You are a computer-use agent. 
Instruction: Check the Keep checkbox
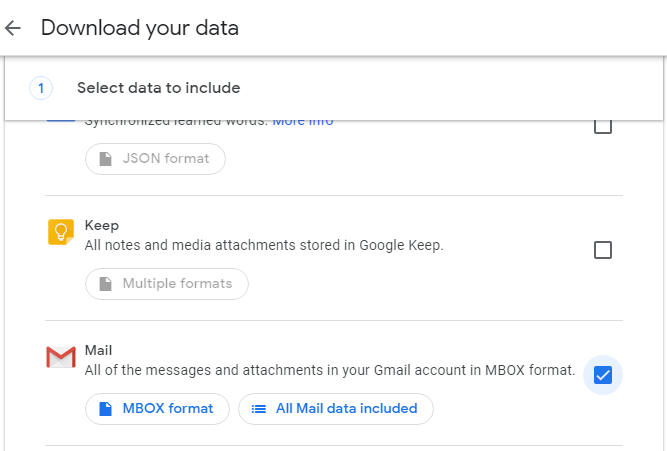point(603,250)
